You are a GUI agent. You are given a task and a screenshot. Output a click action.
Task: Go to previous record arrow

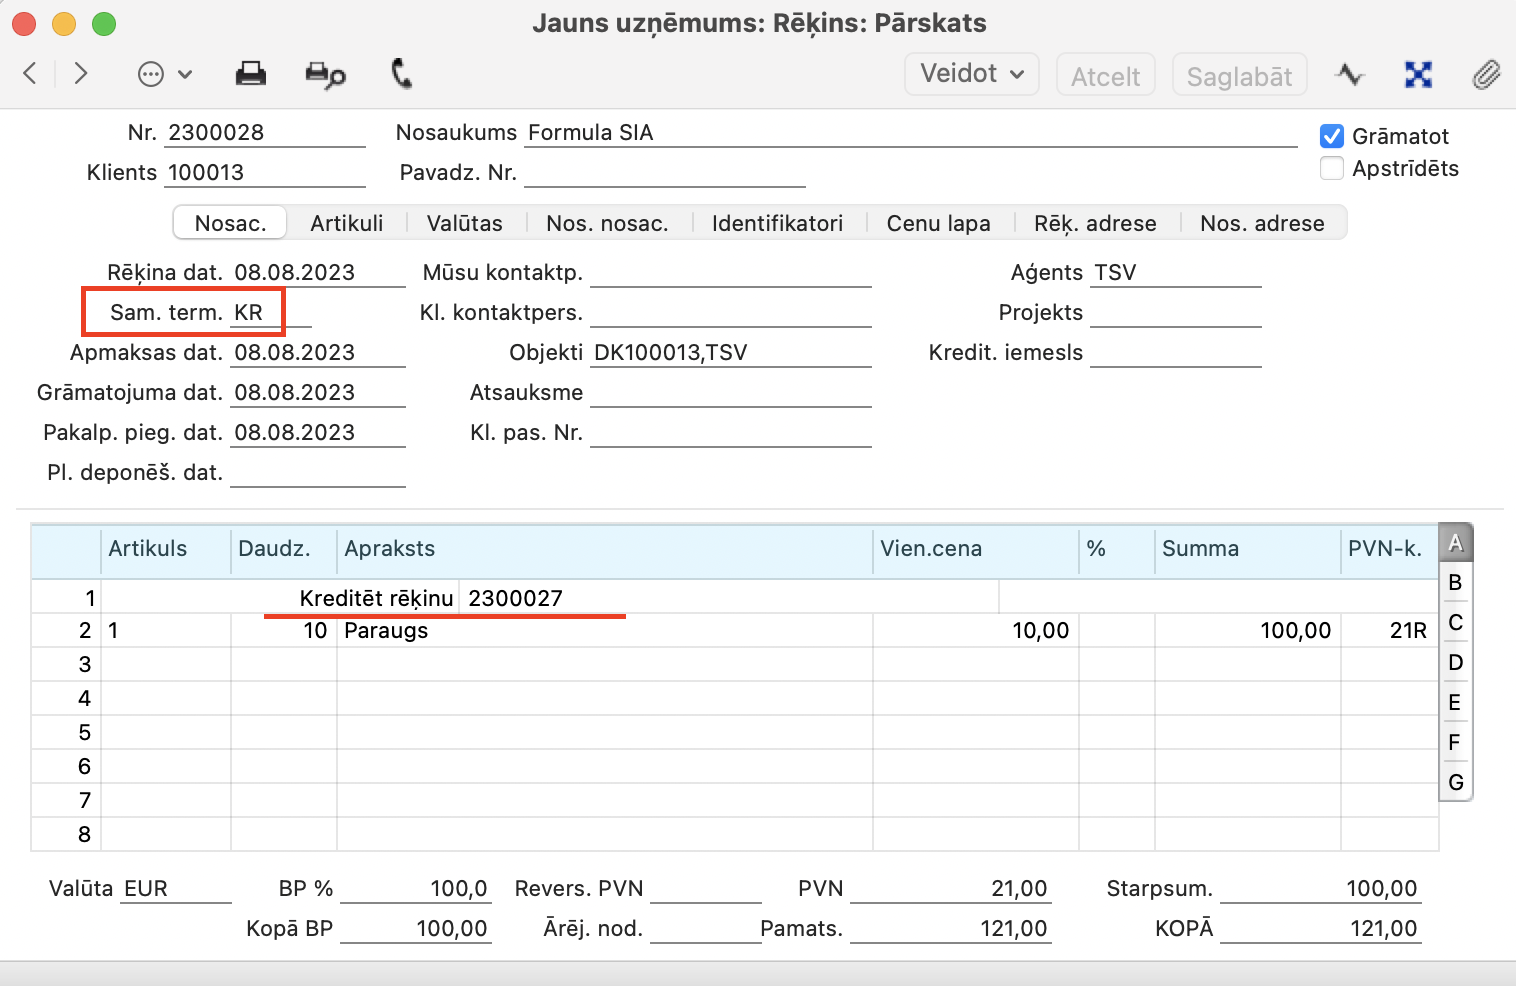(31, 73)
